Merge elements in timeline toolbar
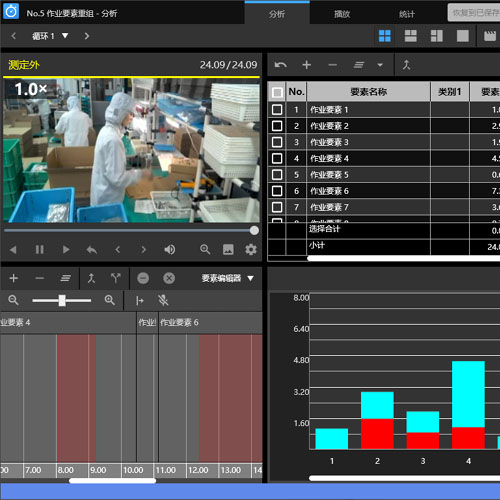Viewport: 500px width, 500px height. (91, 278)
